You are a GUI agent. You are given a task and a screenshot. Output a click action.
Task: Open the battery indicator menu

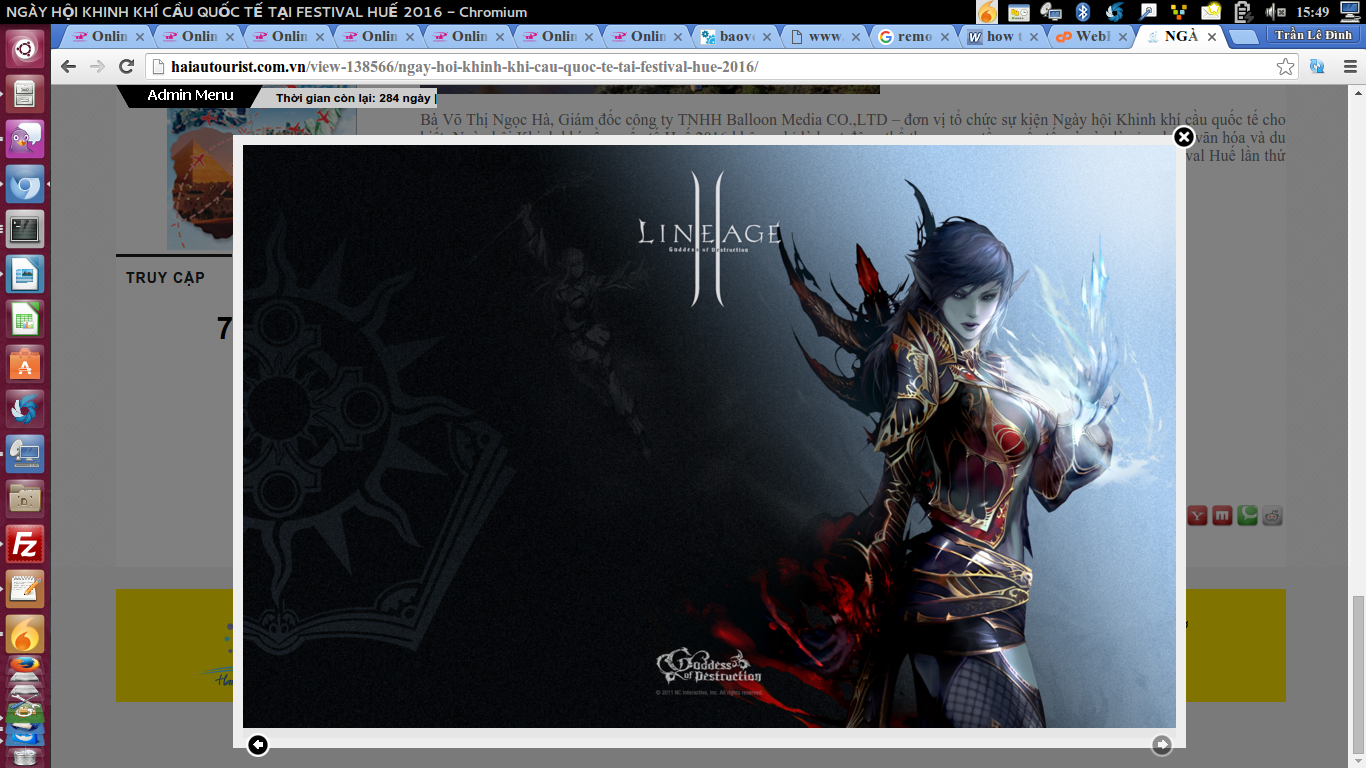1243,12
